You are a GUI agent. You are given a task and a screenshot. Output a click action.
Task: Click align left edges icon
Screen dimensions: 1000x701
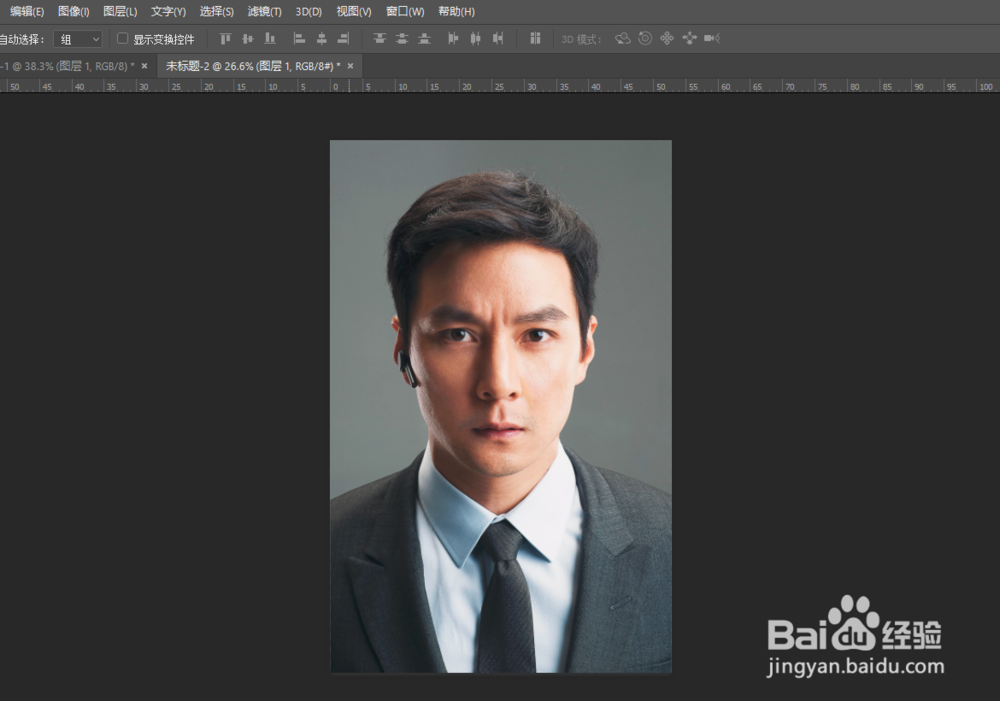tap(299, 39)
